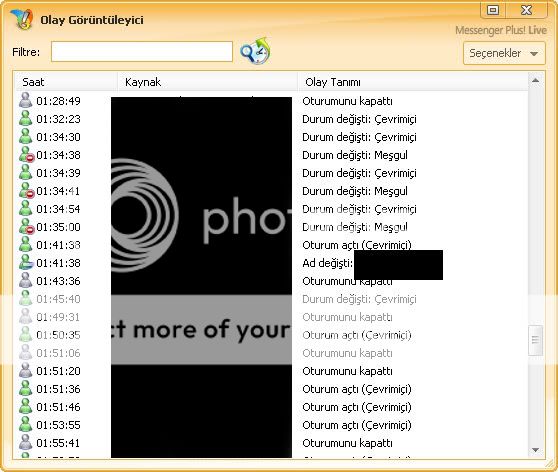Click the offline user icon at 01:43:36

pyautogui.click(x=25, y=280)
